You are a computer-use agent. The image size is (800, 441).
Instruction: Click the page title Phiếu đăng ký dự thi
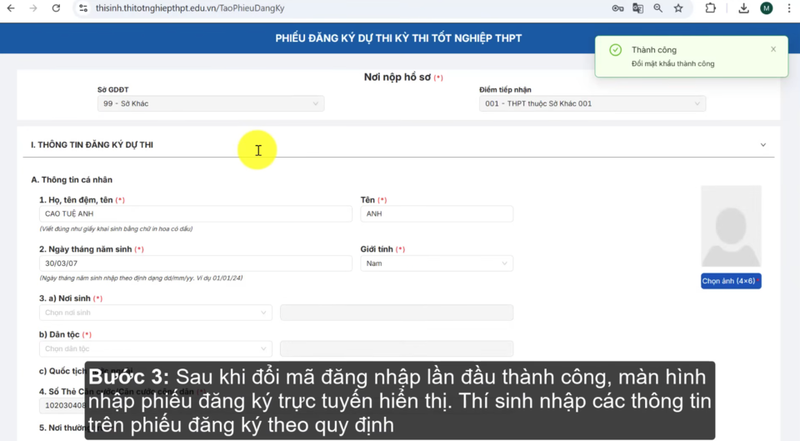pyautogui.click(x=398, y=38)
